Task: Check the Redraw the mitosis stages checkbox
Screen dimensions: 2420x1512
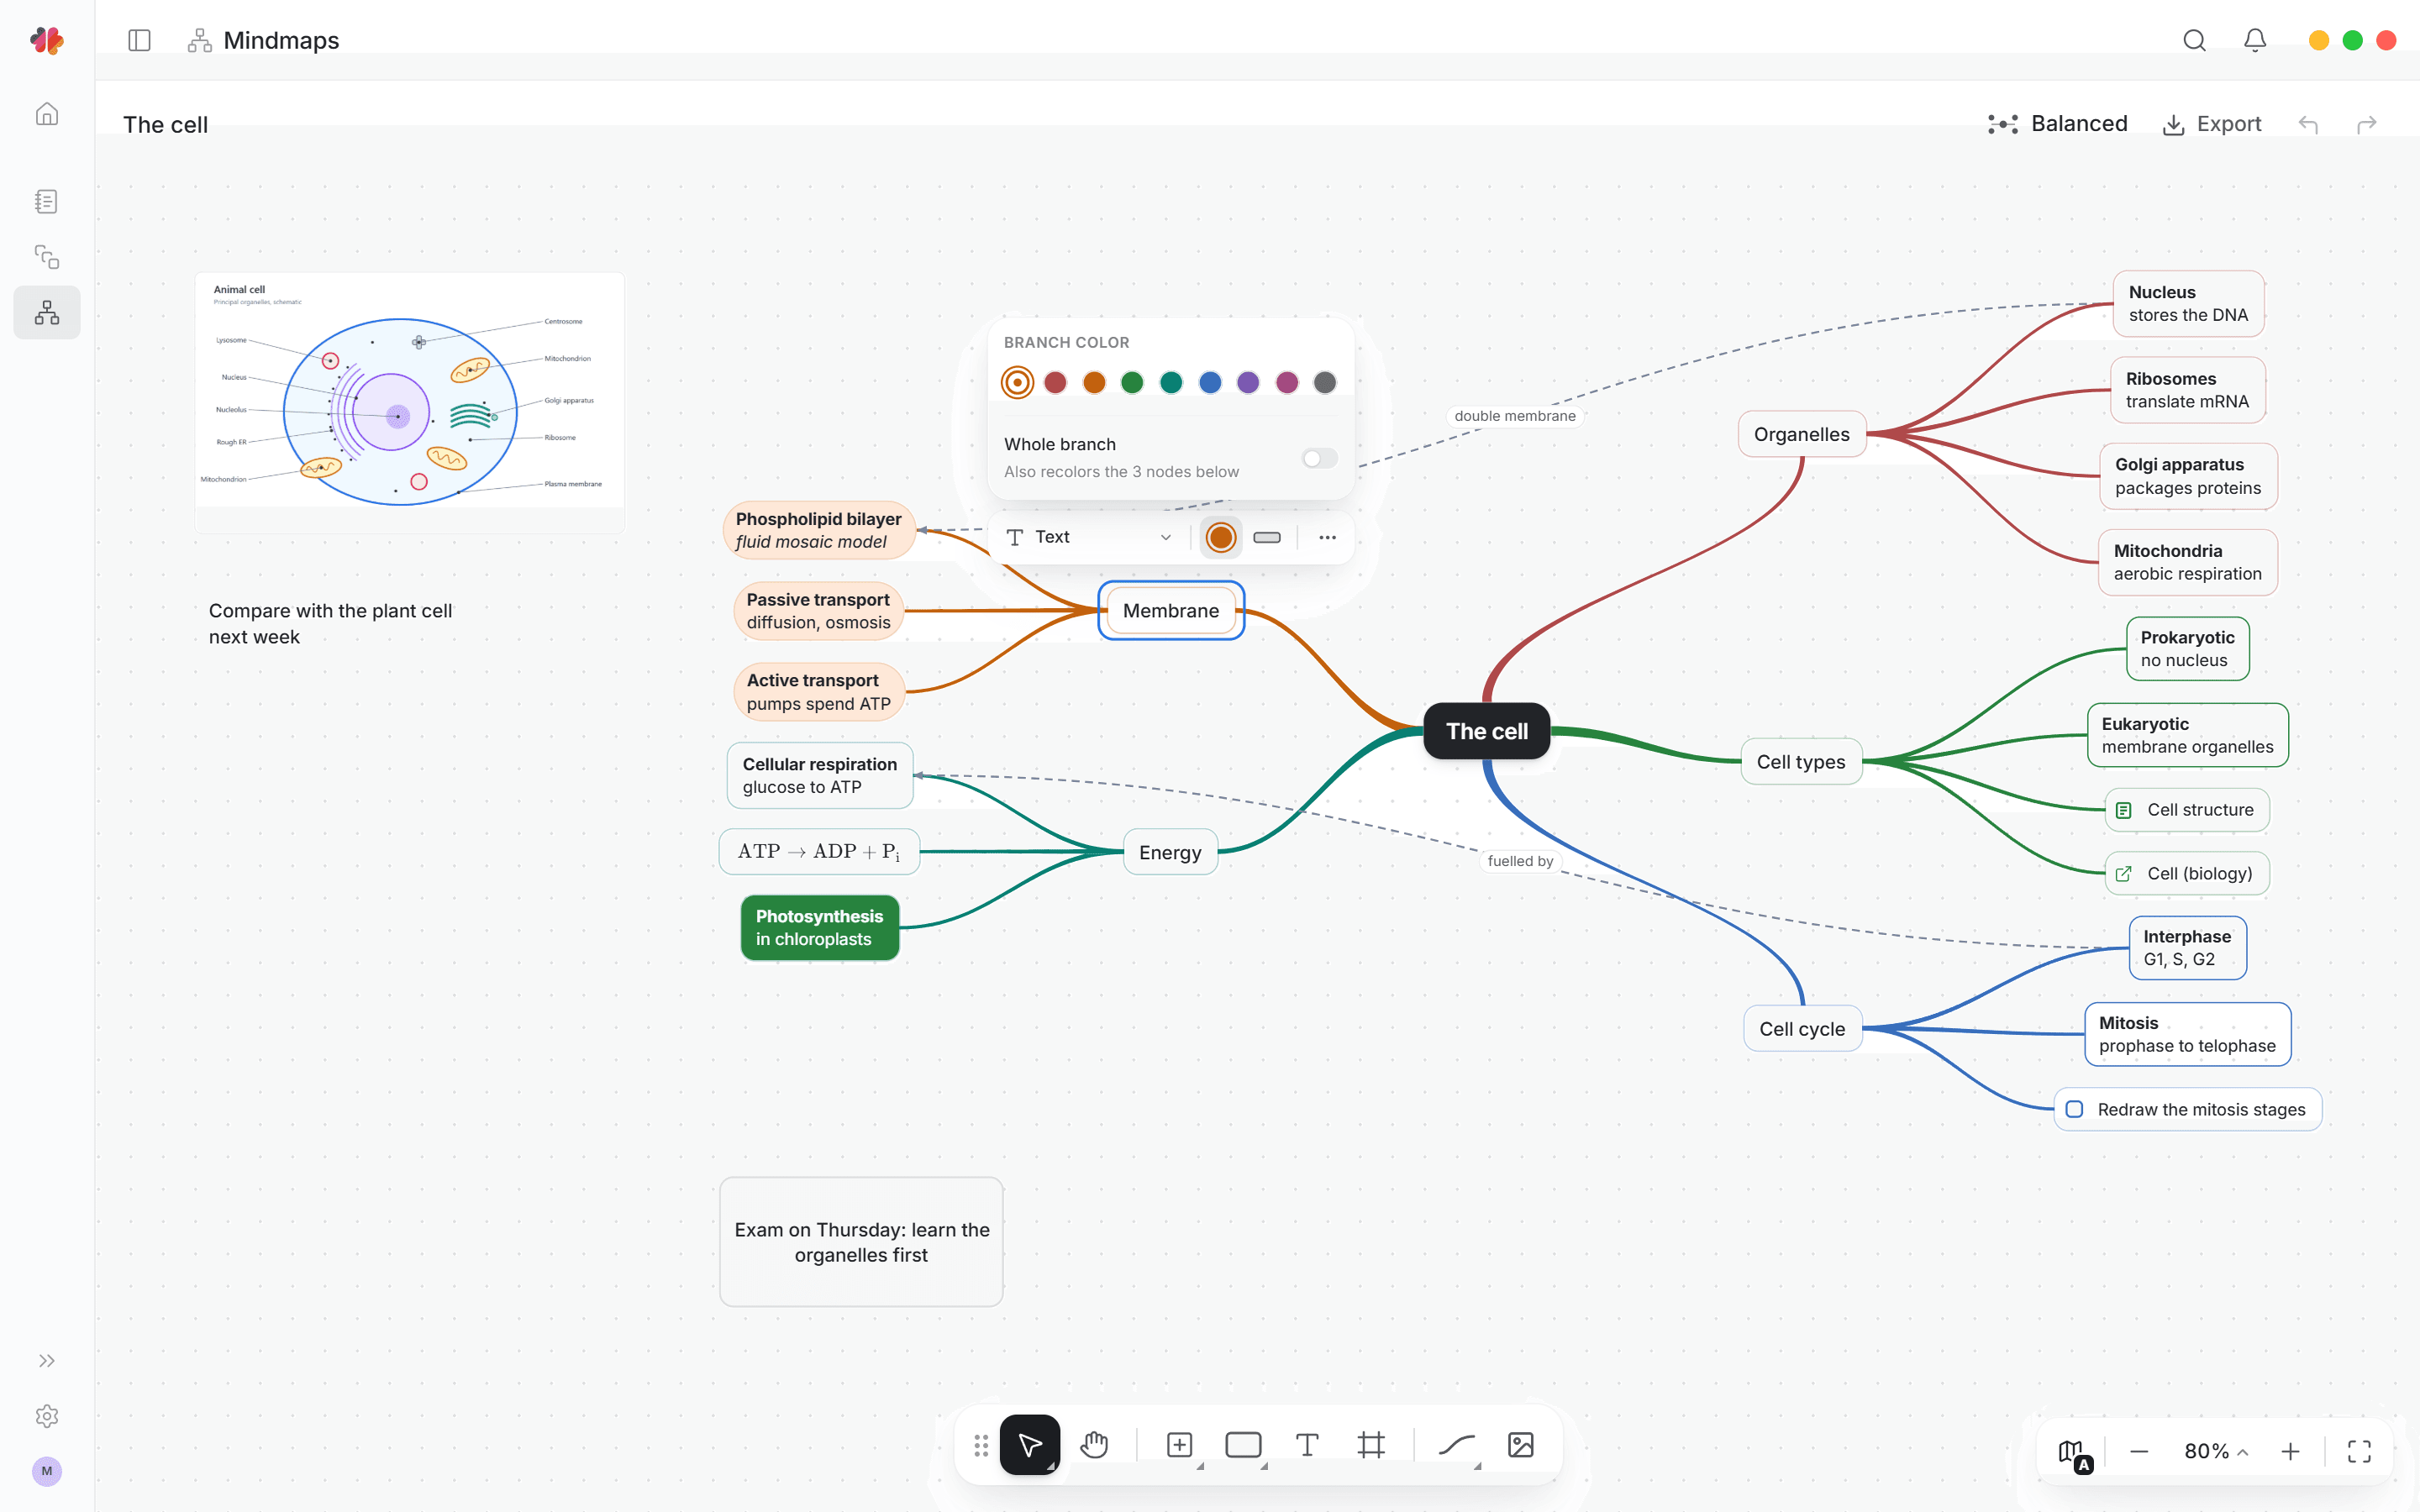Action: tap(2075, 1109)
